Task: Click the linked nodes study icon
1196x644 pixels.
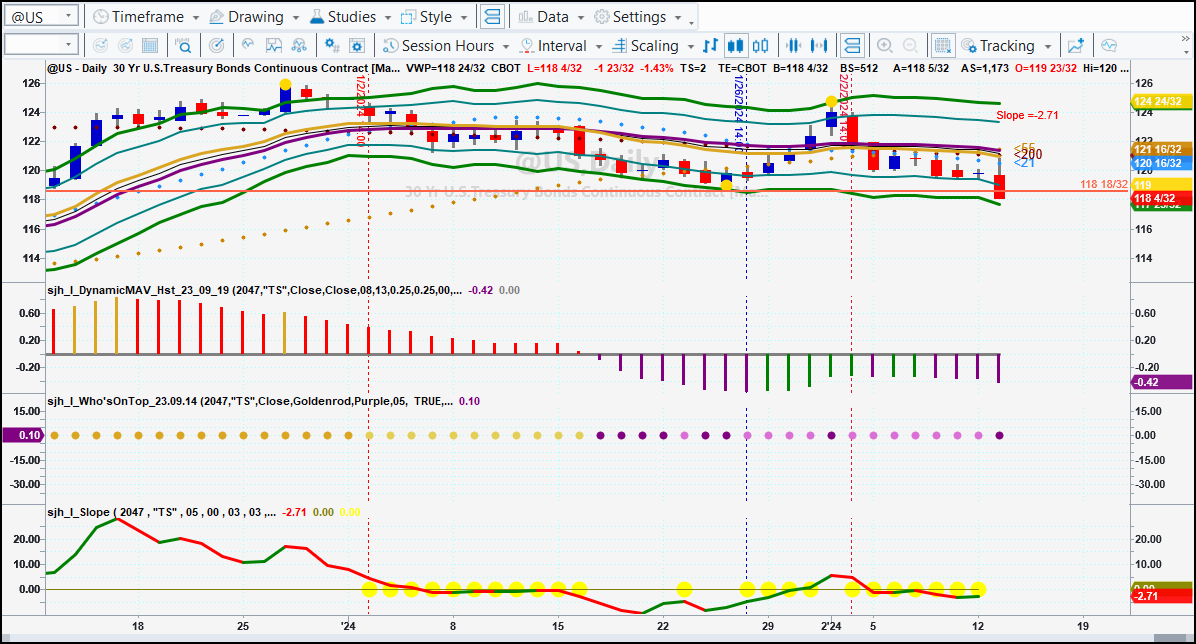Action: pos(299,46)
